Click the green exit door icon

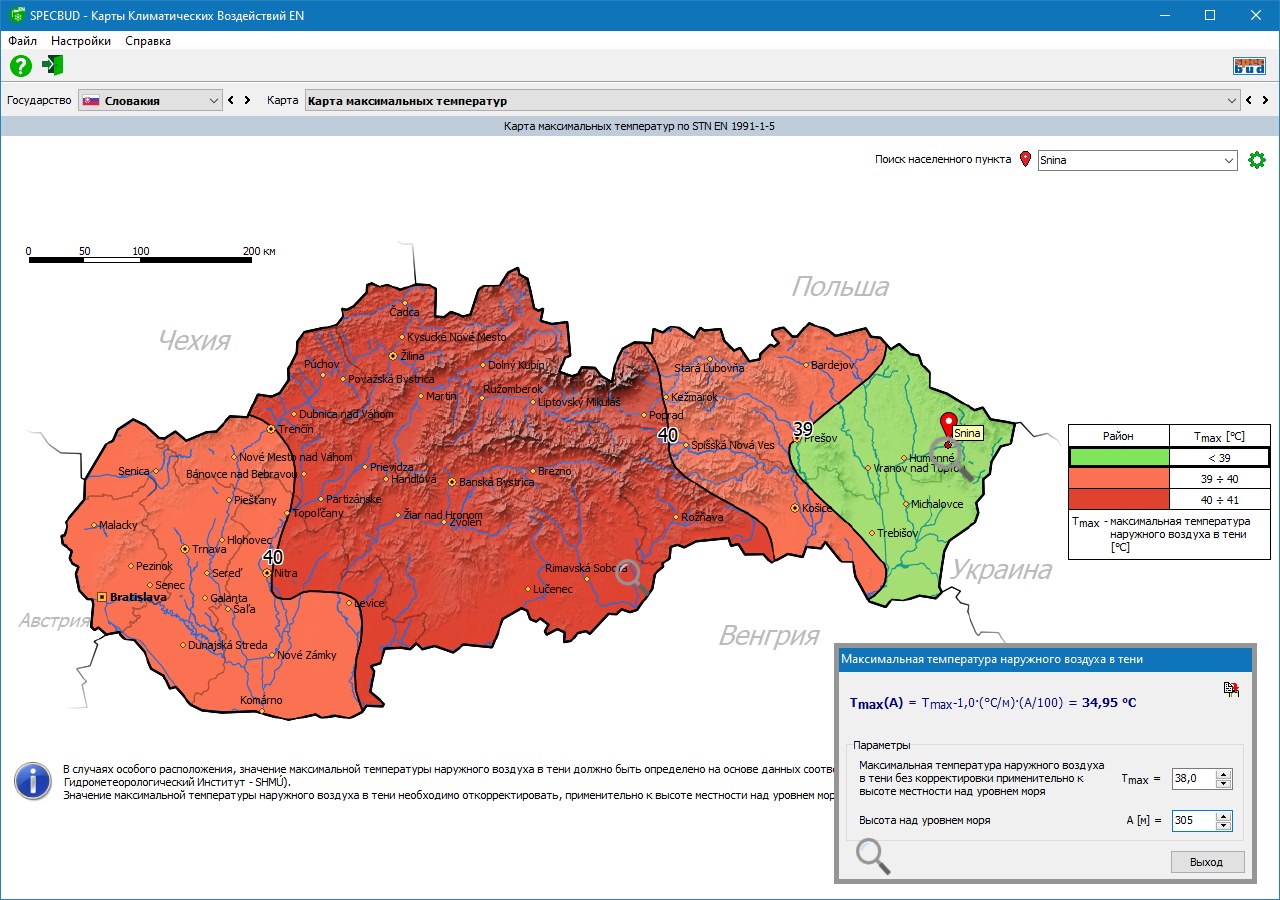pyautogui.click(x=53, y=66)
